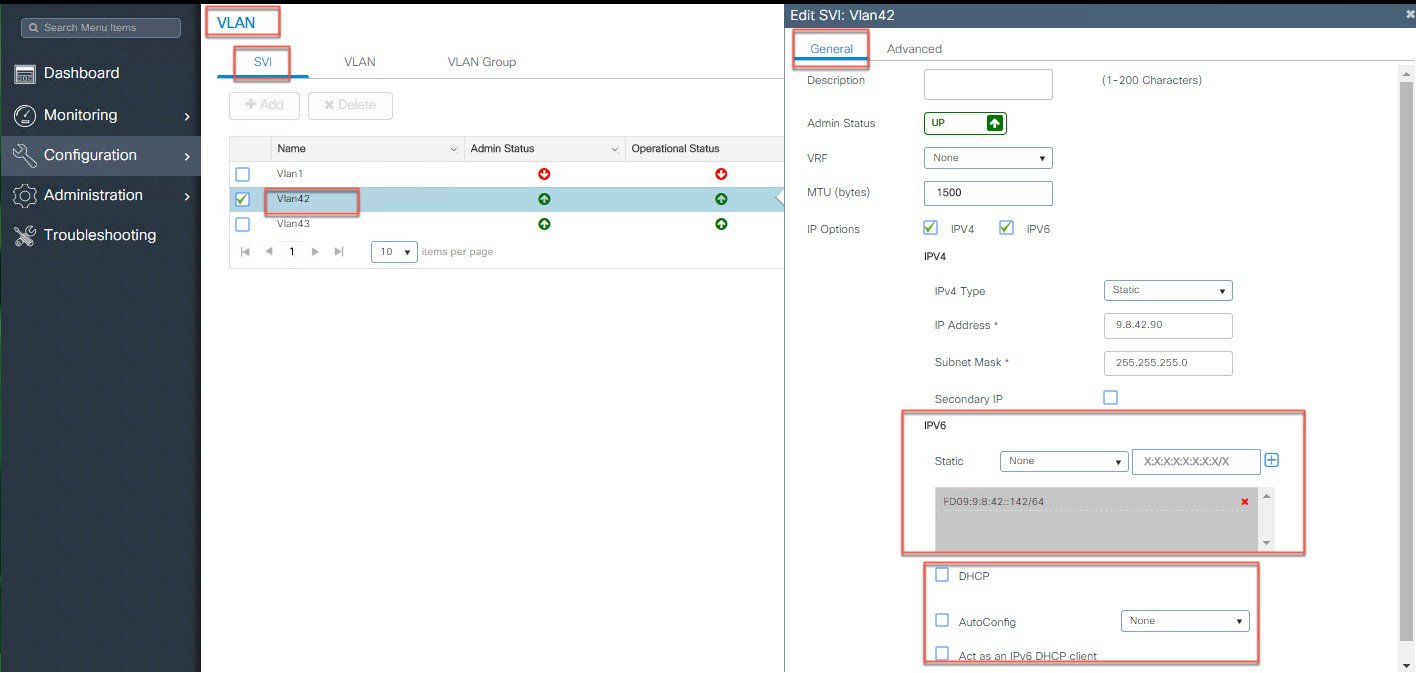Click the Vlan43 name entry
The height and width of the screenshot is (673, 1416).
[x=293, y=224]
